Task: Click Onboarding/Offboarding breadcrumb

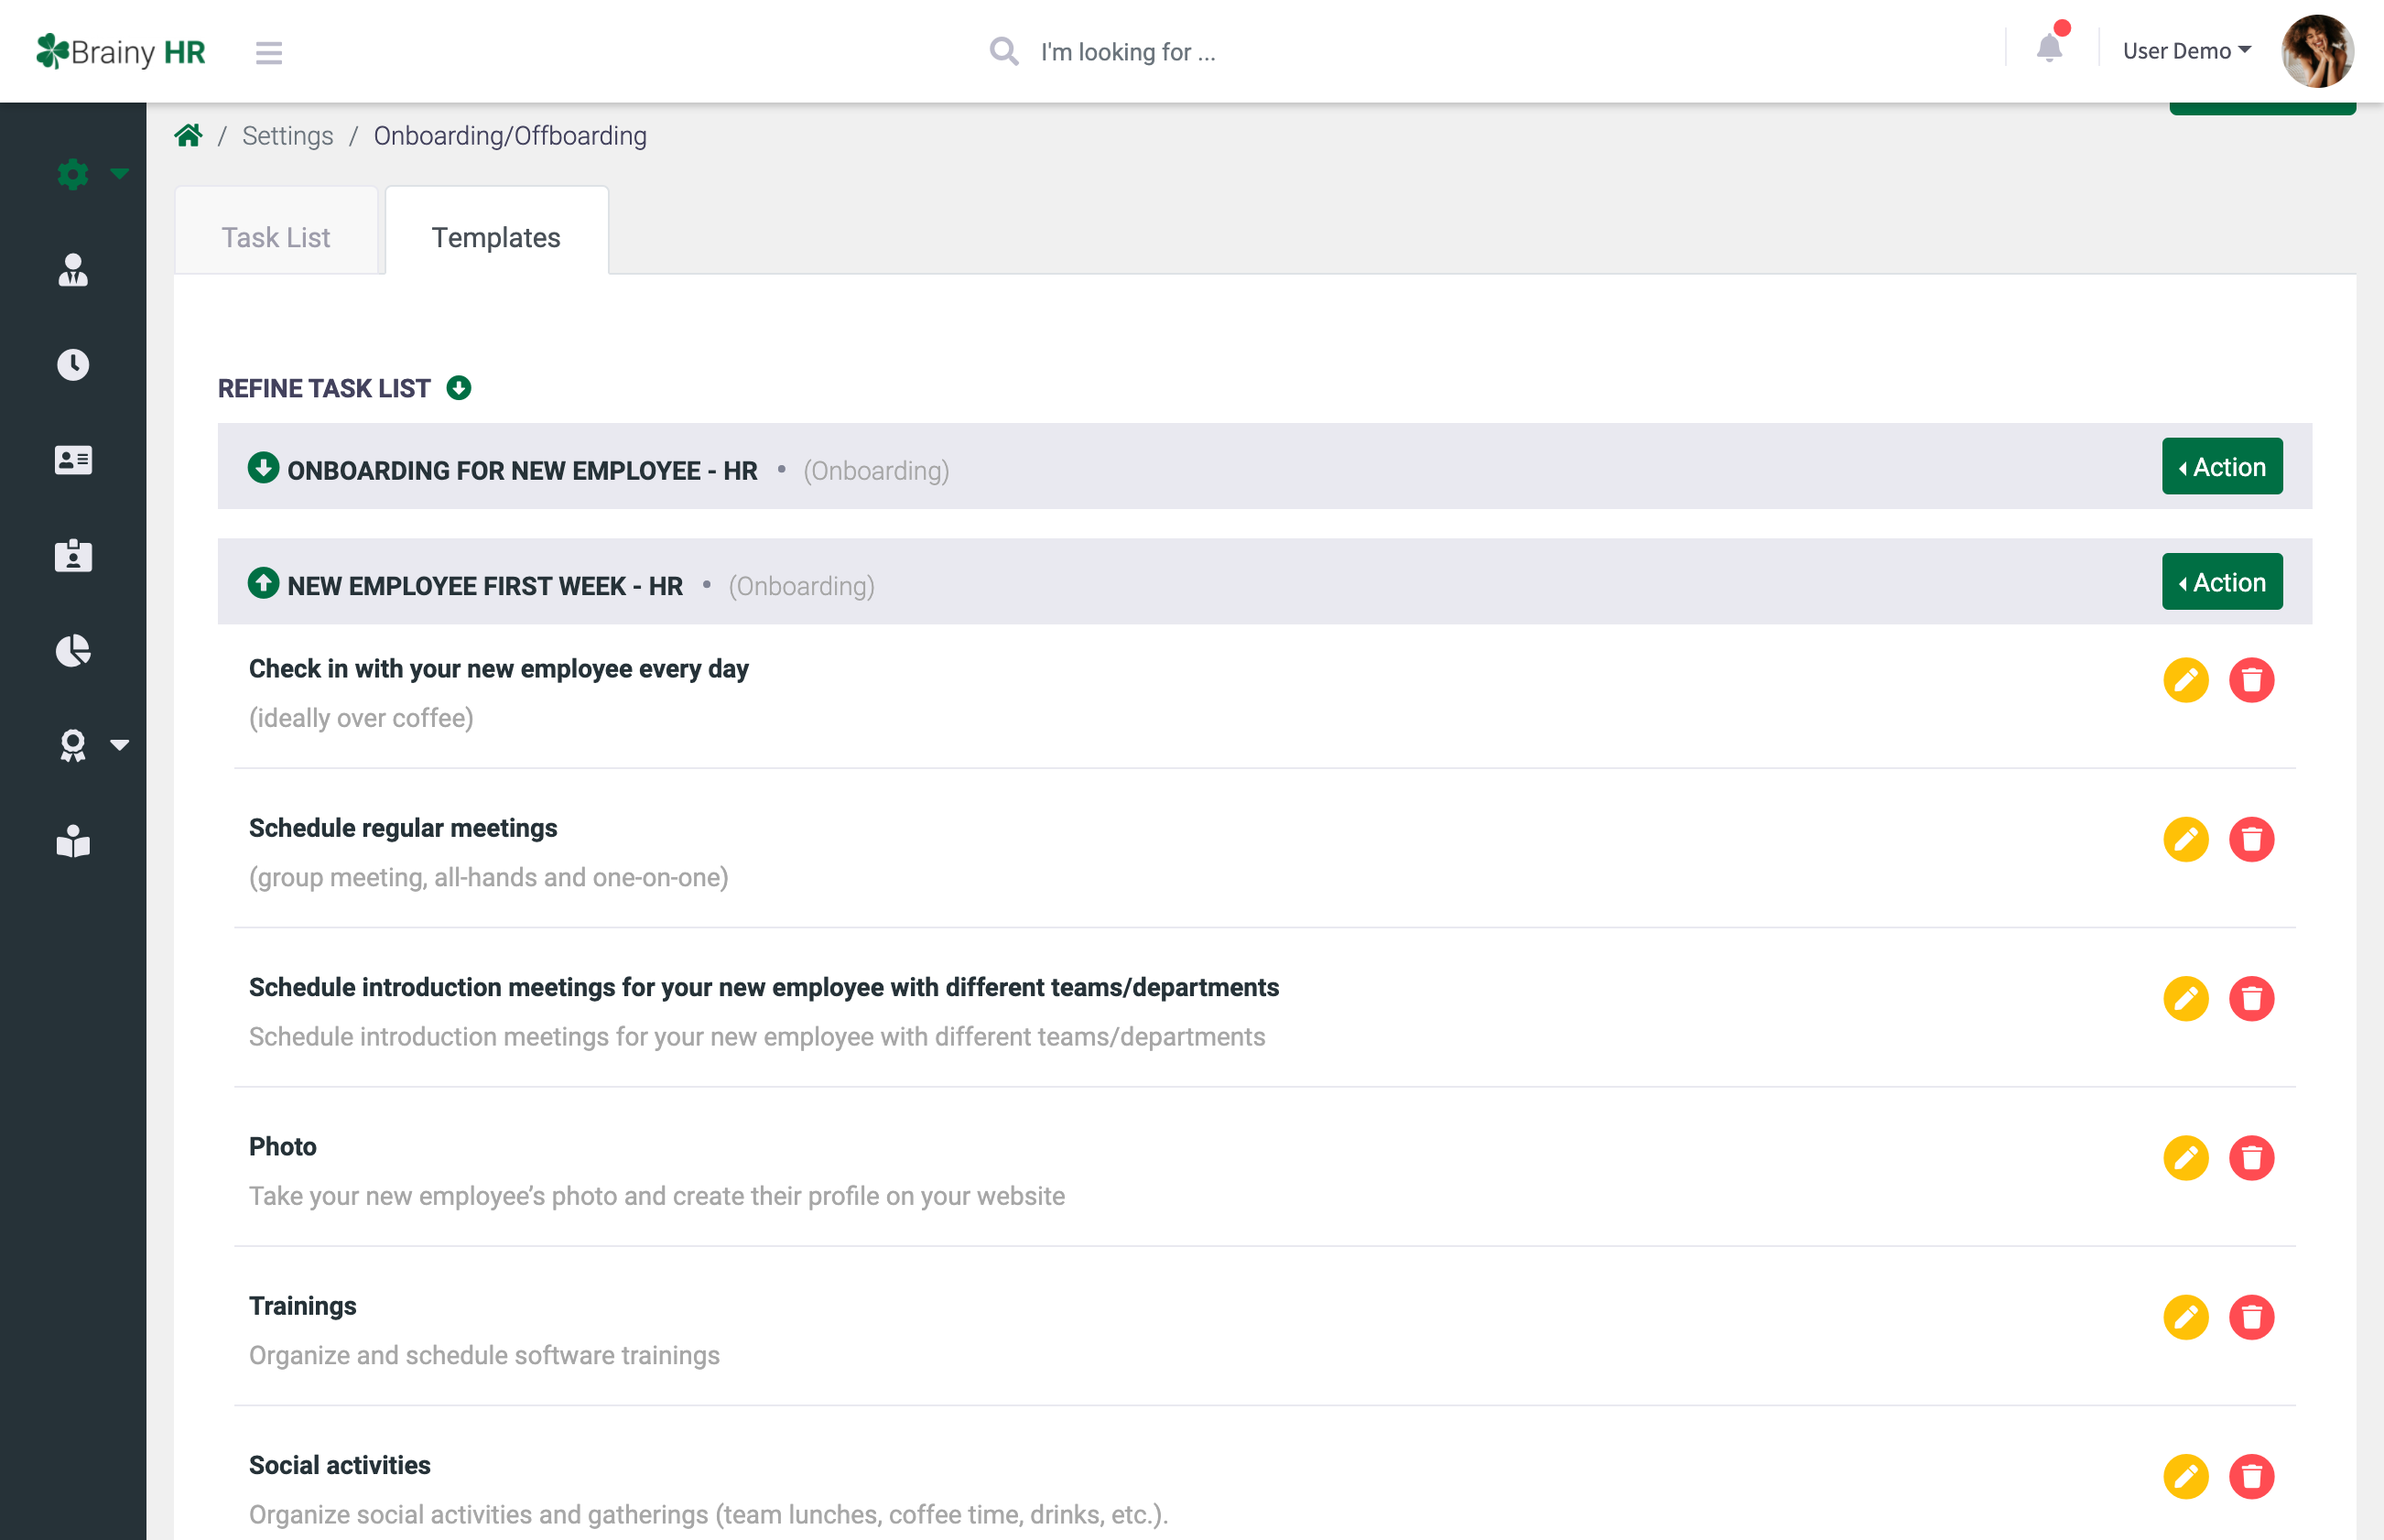Action: point(510,135)
